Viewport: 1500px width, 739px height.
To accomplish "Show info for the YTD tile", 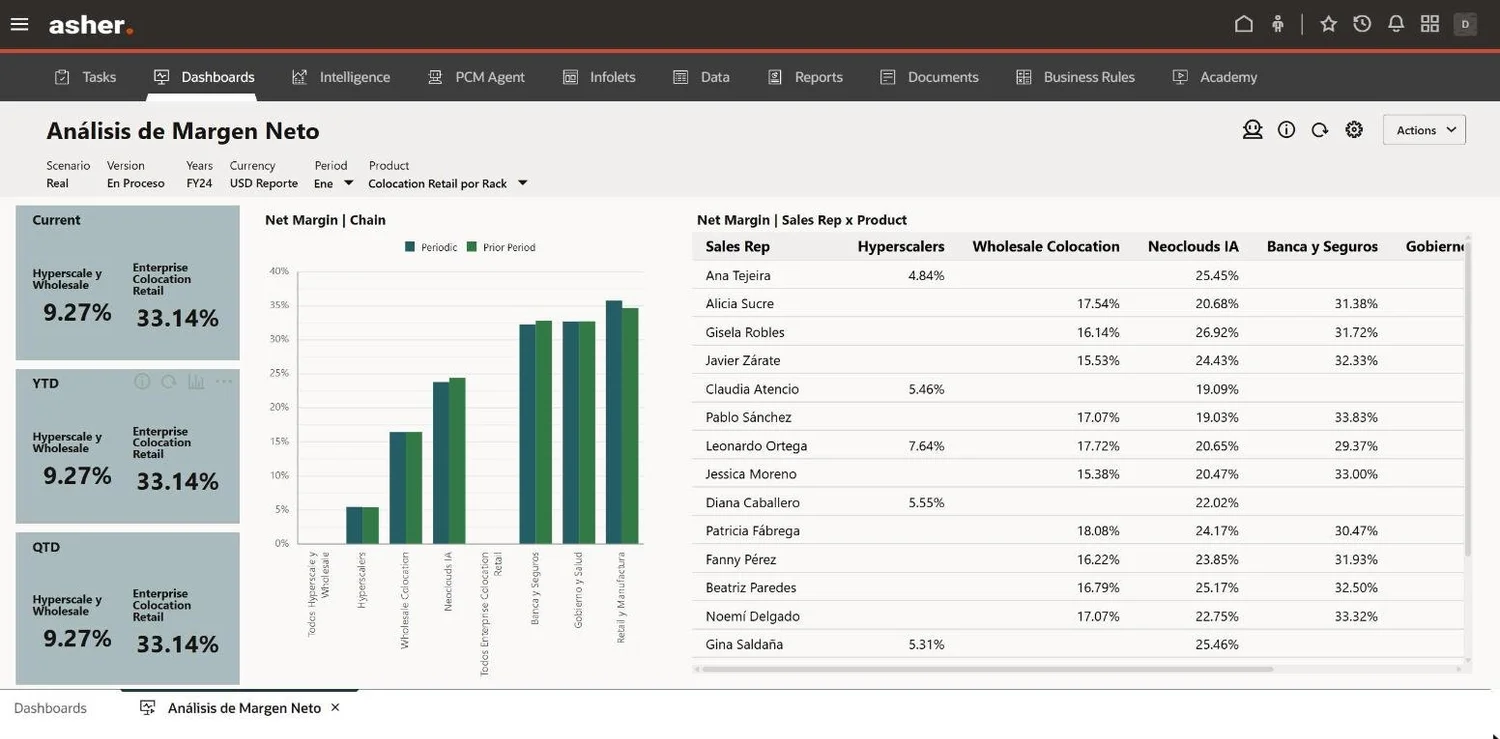I will (x=142, y=381).
